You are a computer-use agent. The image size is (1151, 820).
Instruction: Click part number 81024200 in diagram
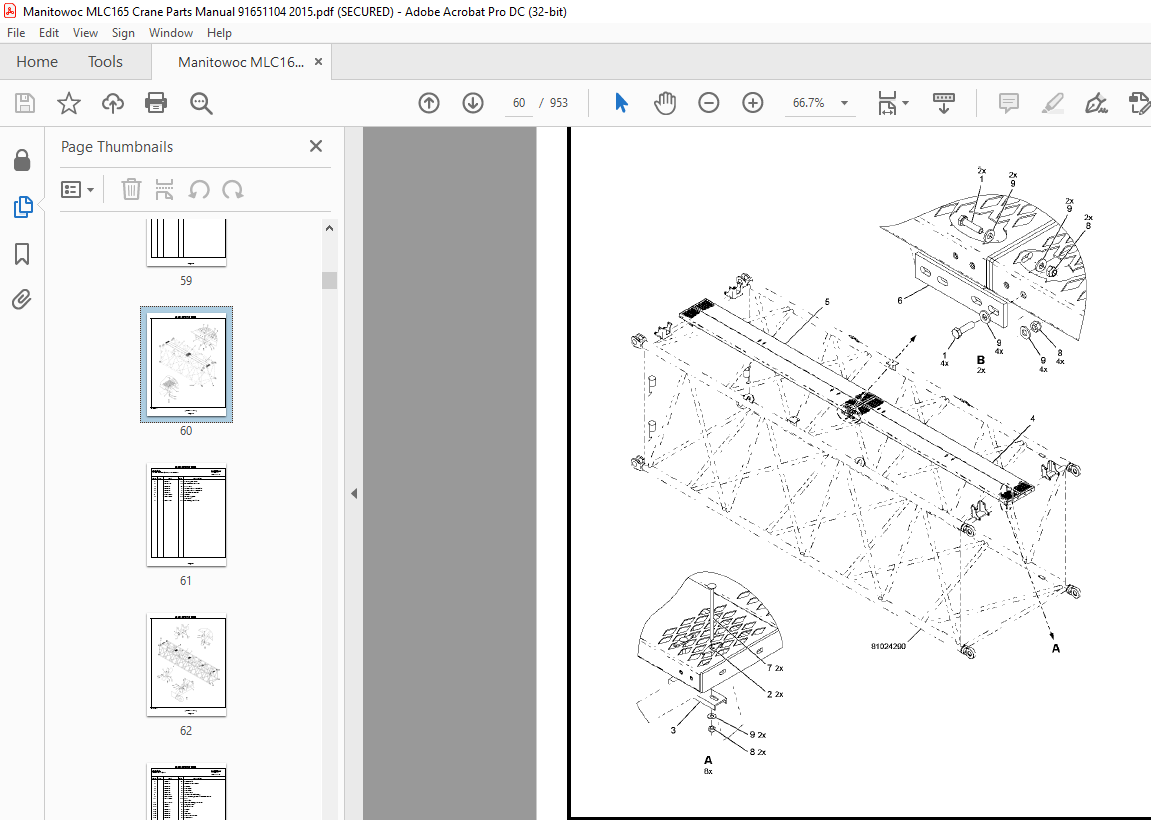point(888,646)
